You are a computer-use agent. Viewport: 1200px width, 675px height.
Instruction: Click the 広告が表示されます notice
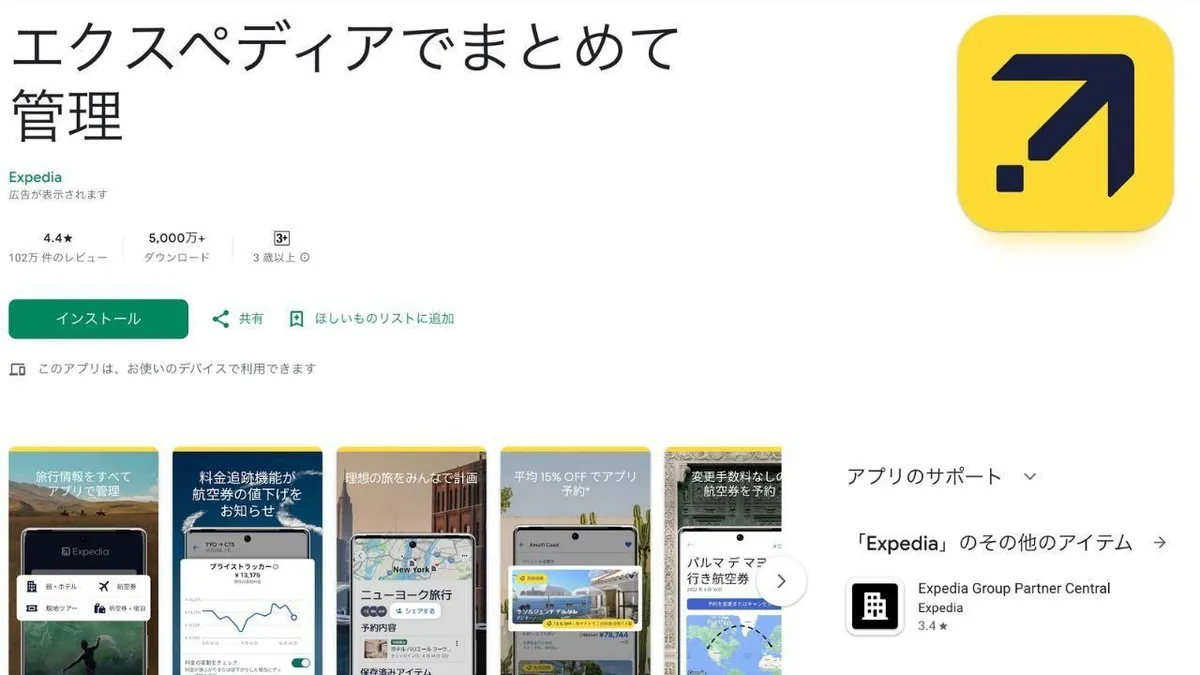[58, 195]
